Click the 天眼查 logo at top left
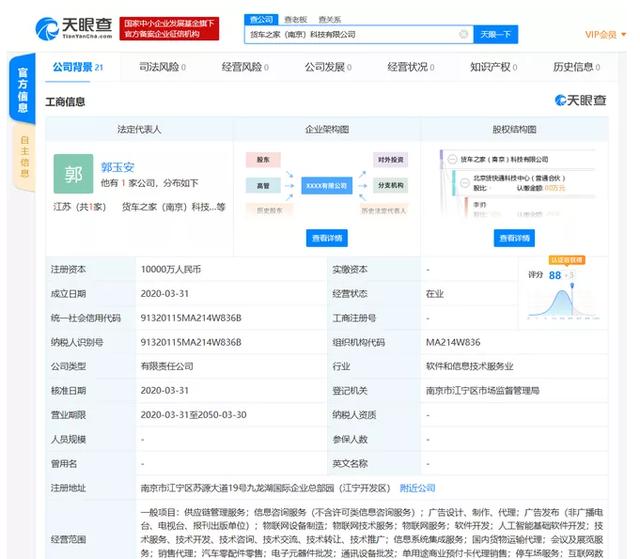This screenshot has height=559, width=640. tap(74, 29)
